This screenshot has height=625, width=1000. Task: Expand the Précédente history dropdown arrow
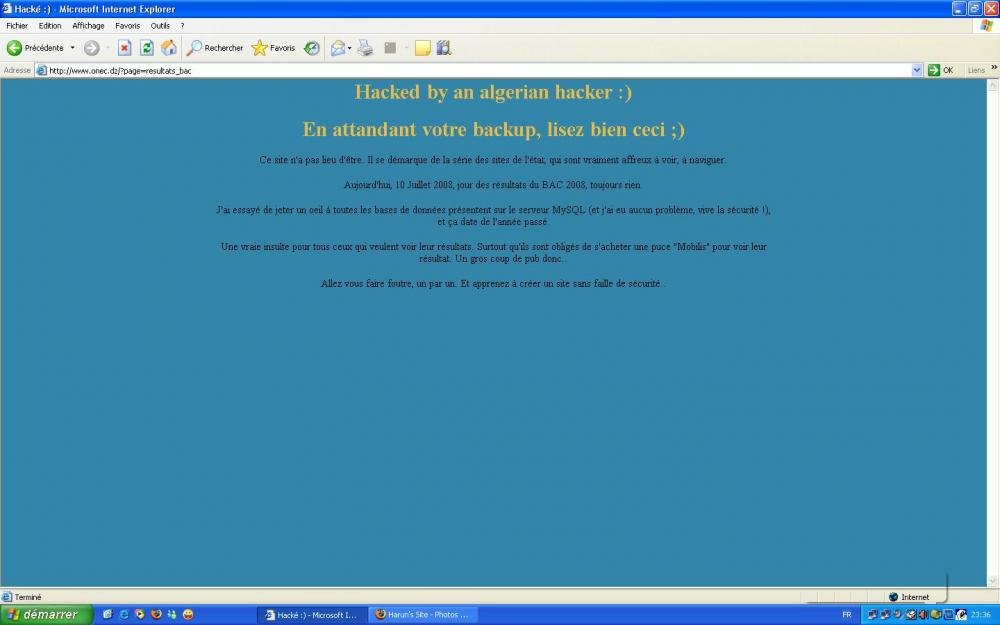coord(72,48)
